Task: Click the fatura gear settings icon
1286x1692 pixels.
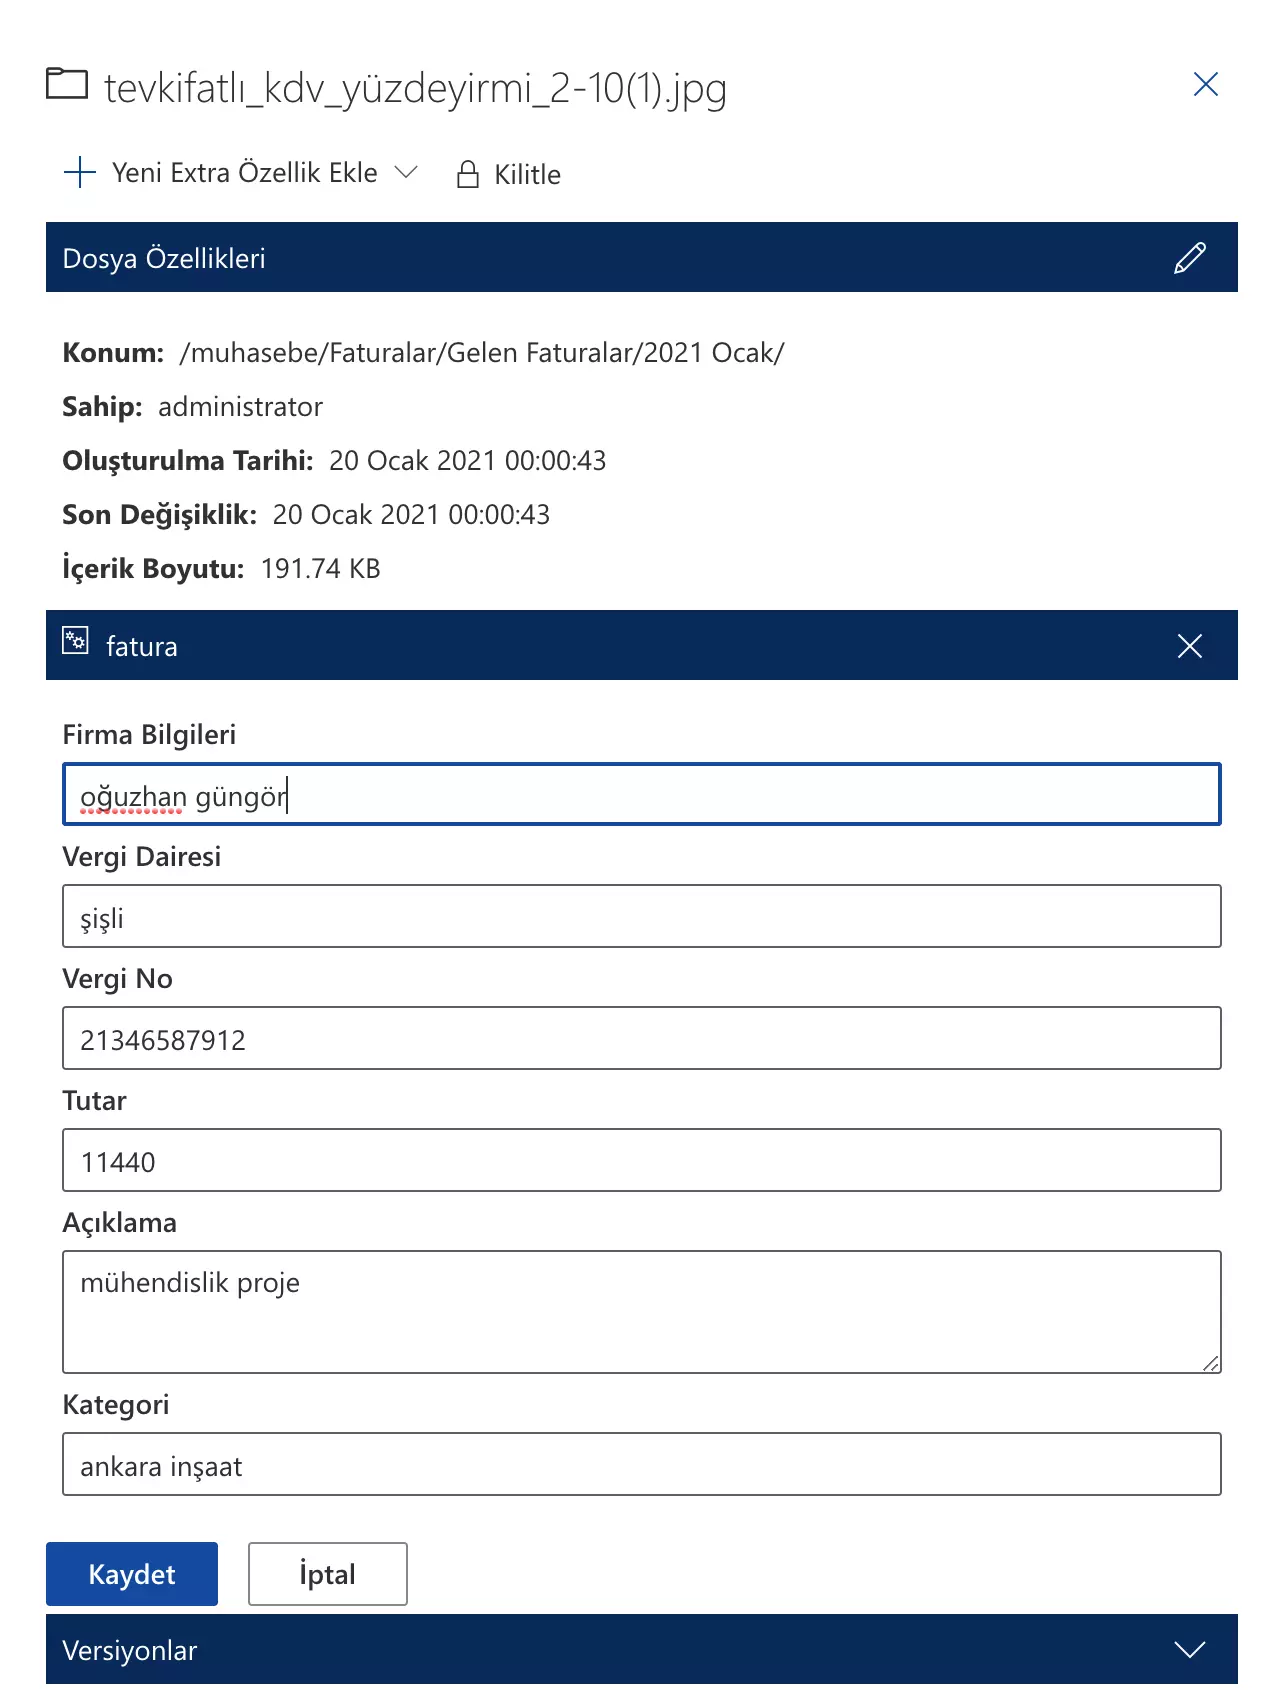Action: pos(75,641)
